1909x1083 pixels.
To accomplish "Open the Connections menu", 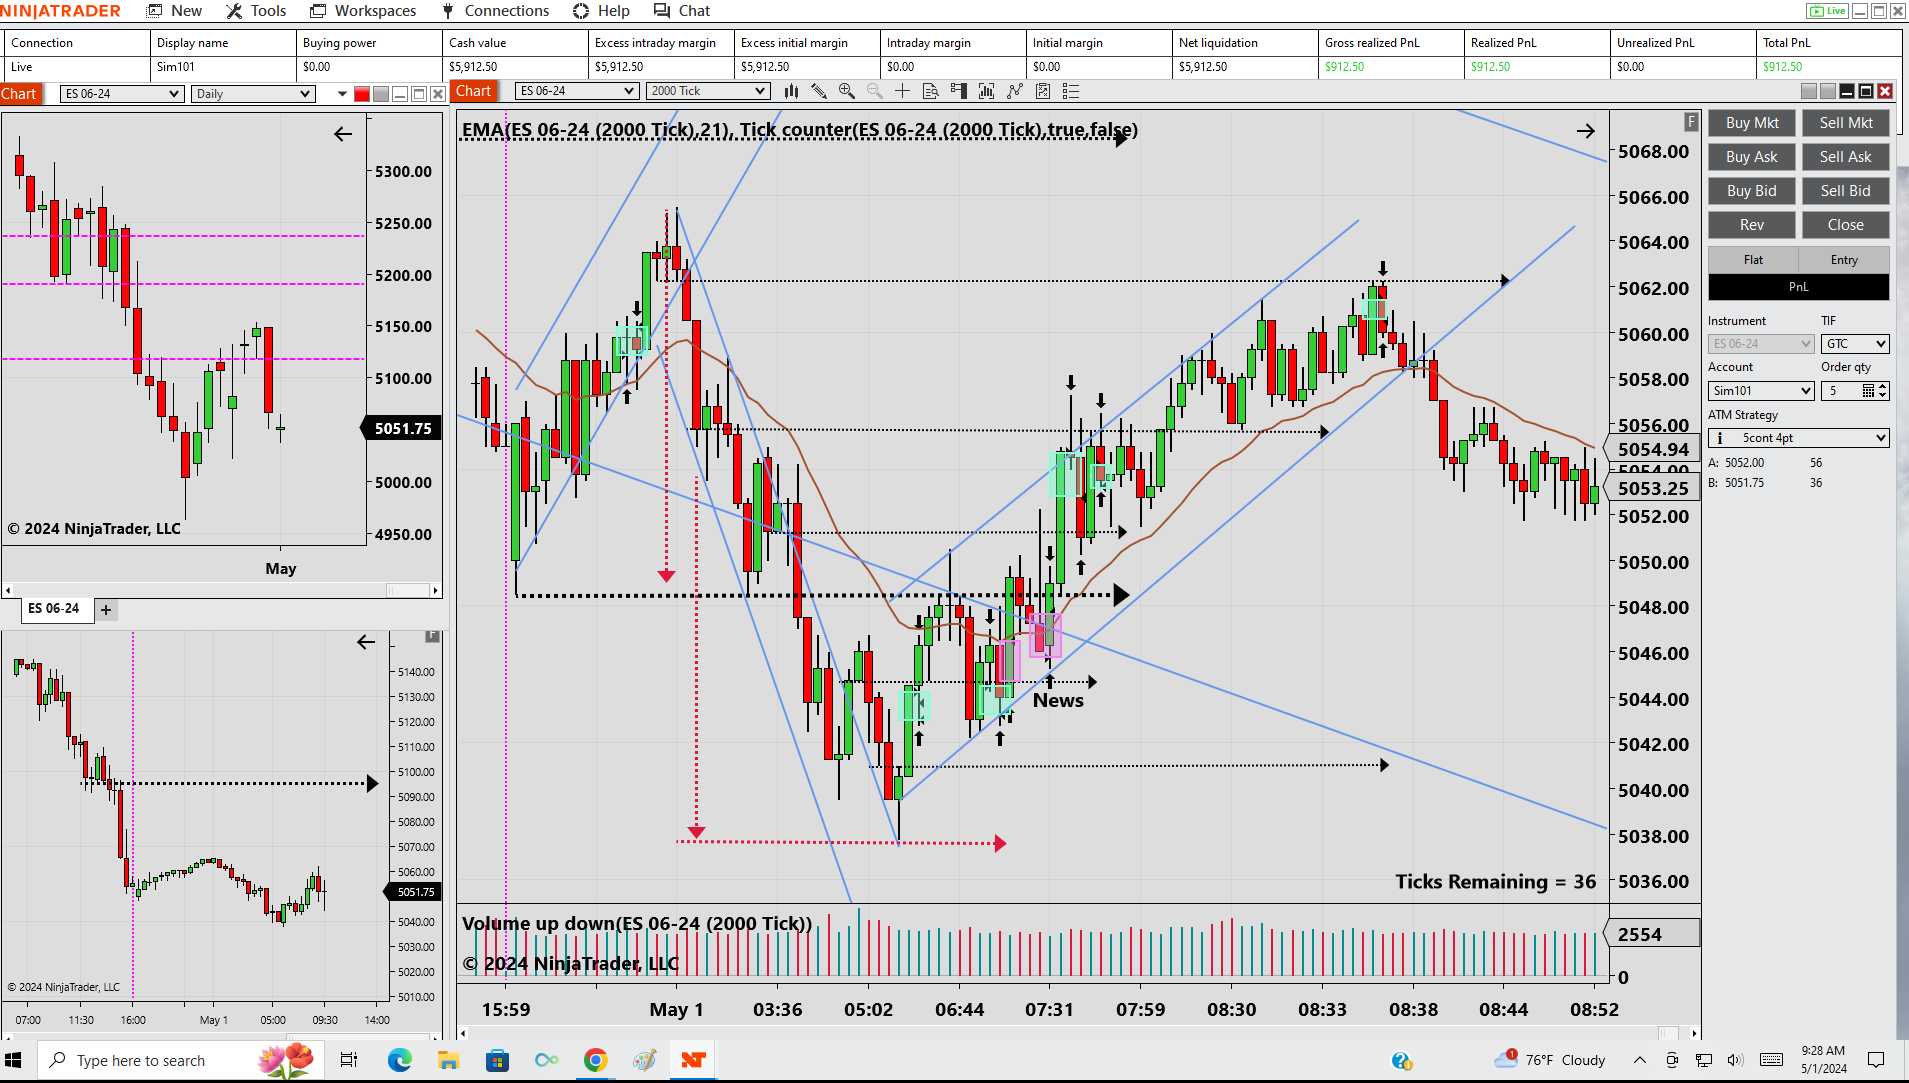I will (x=494, y=11).
